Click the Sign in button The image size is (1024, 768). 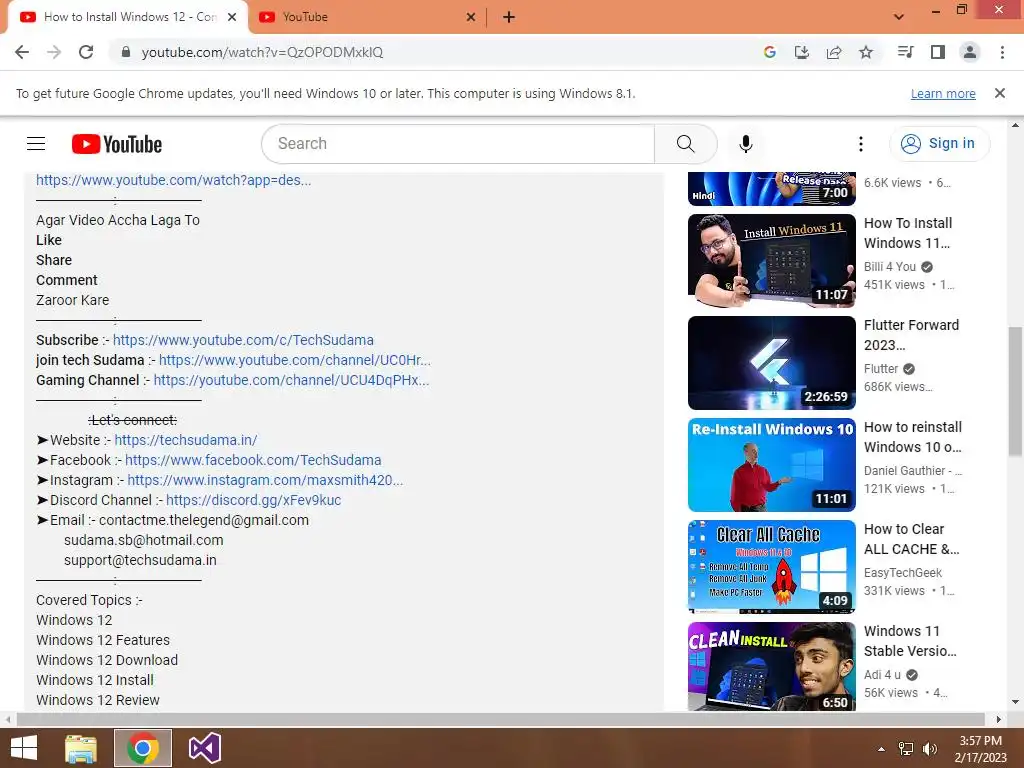coord(939,144)
